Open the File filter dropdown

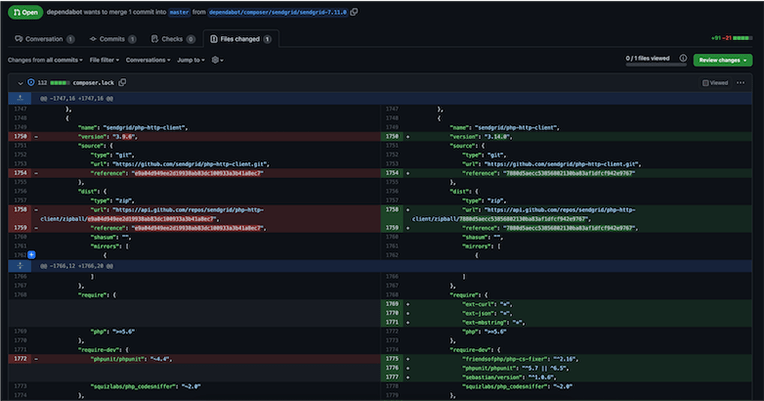click(x=104, y=60)
